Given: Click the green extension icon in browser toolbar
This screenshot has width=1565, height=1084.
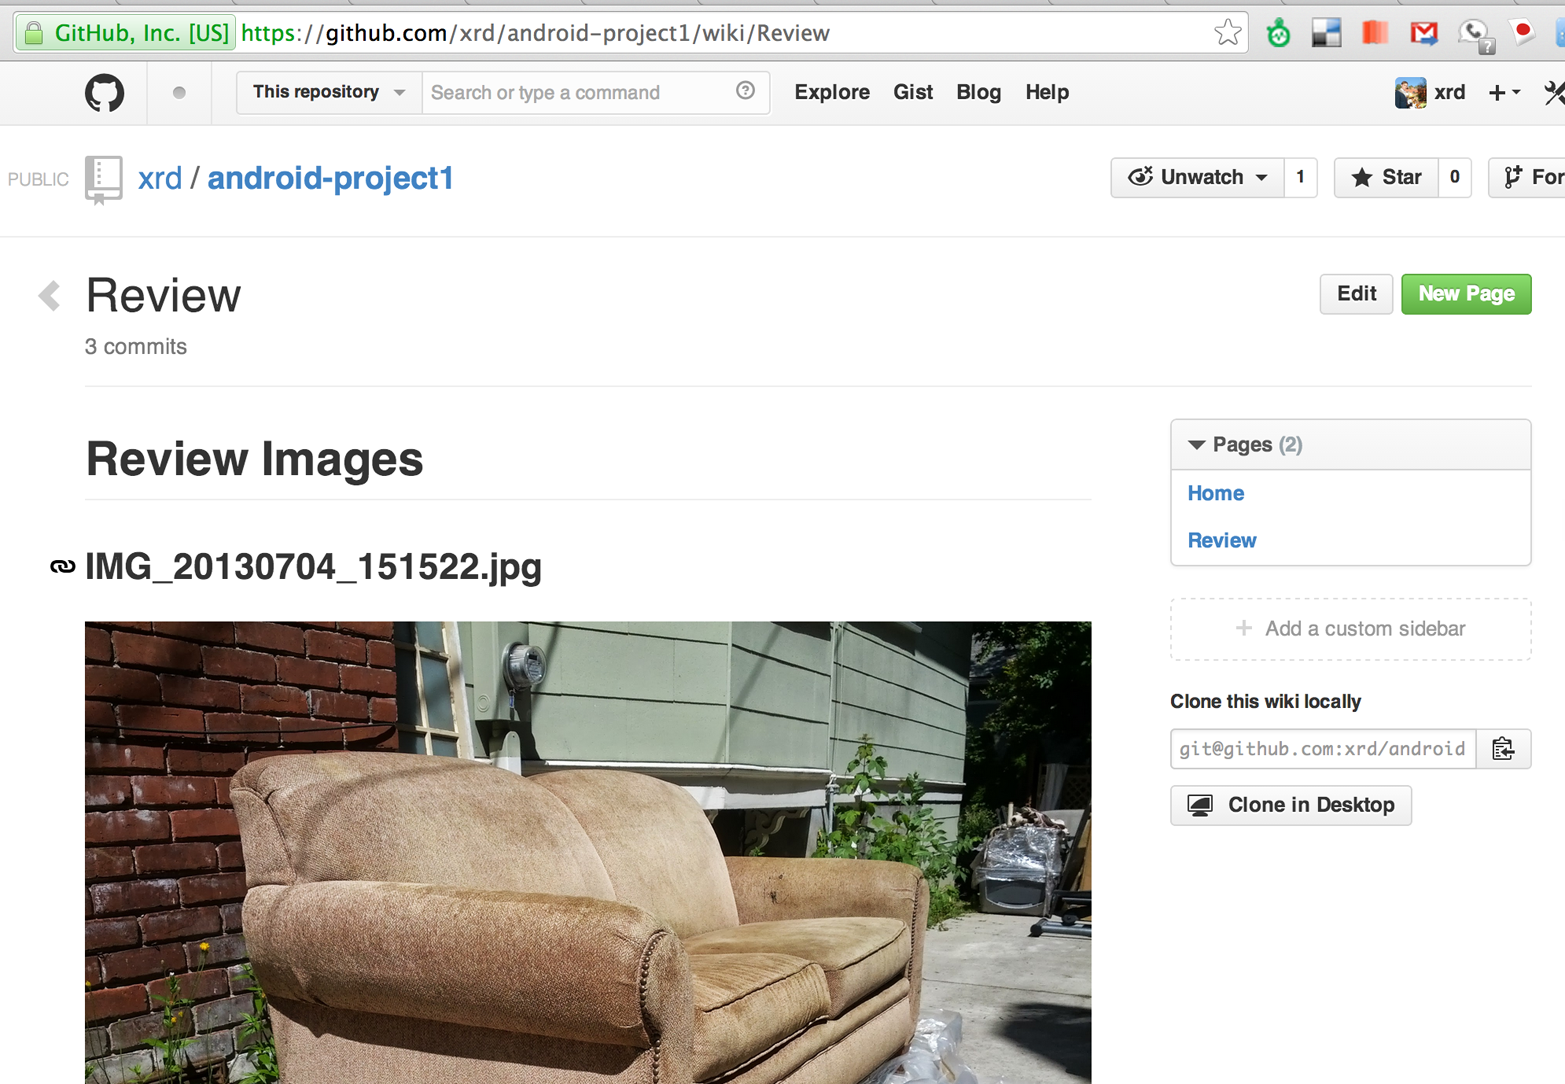Looking at the screenshot, I should pyautogui.click(x=1278, y=34).
